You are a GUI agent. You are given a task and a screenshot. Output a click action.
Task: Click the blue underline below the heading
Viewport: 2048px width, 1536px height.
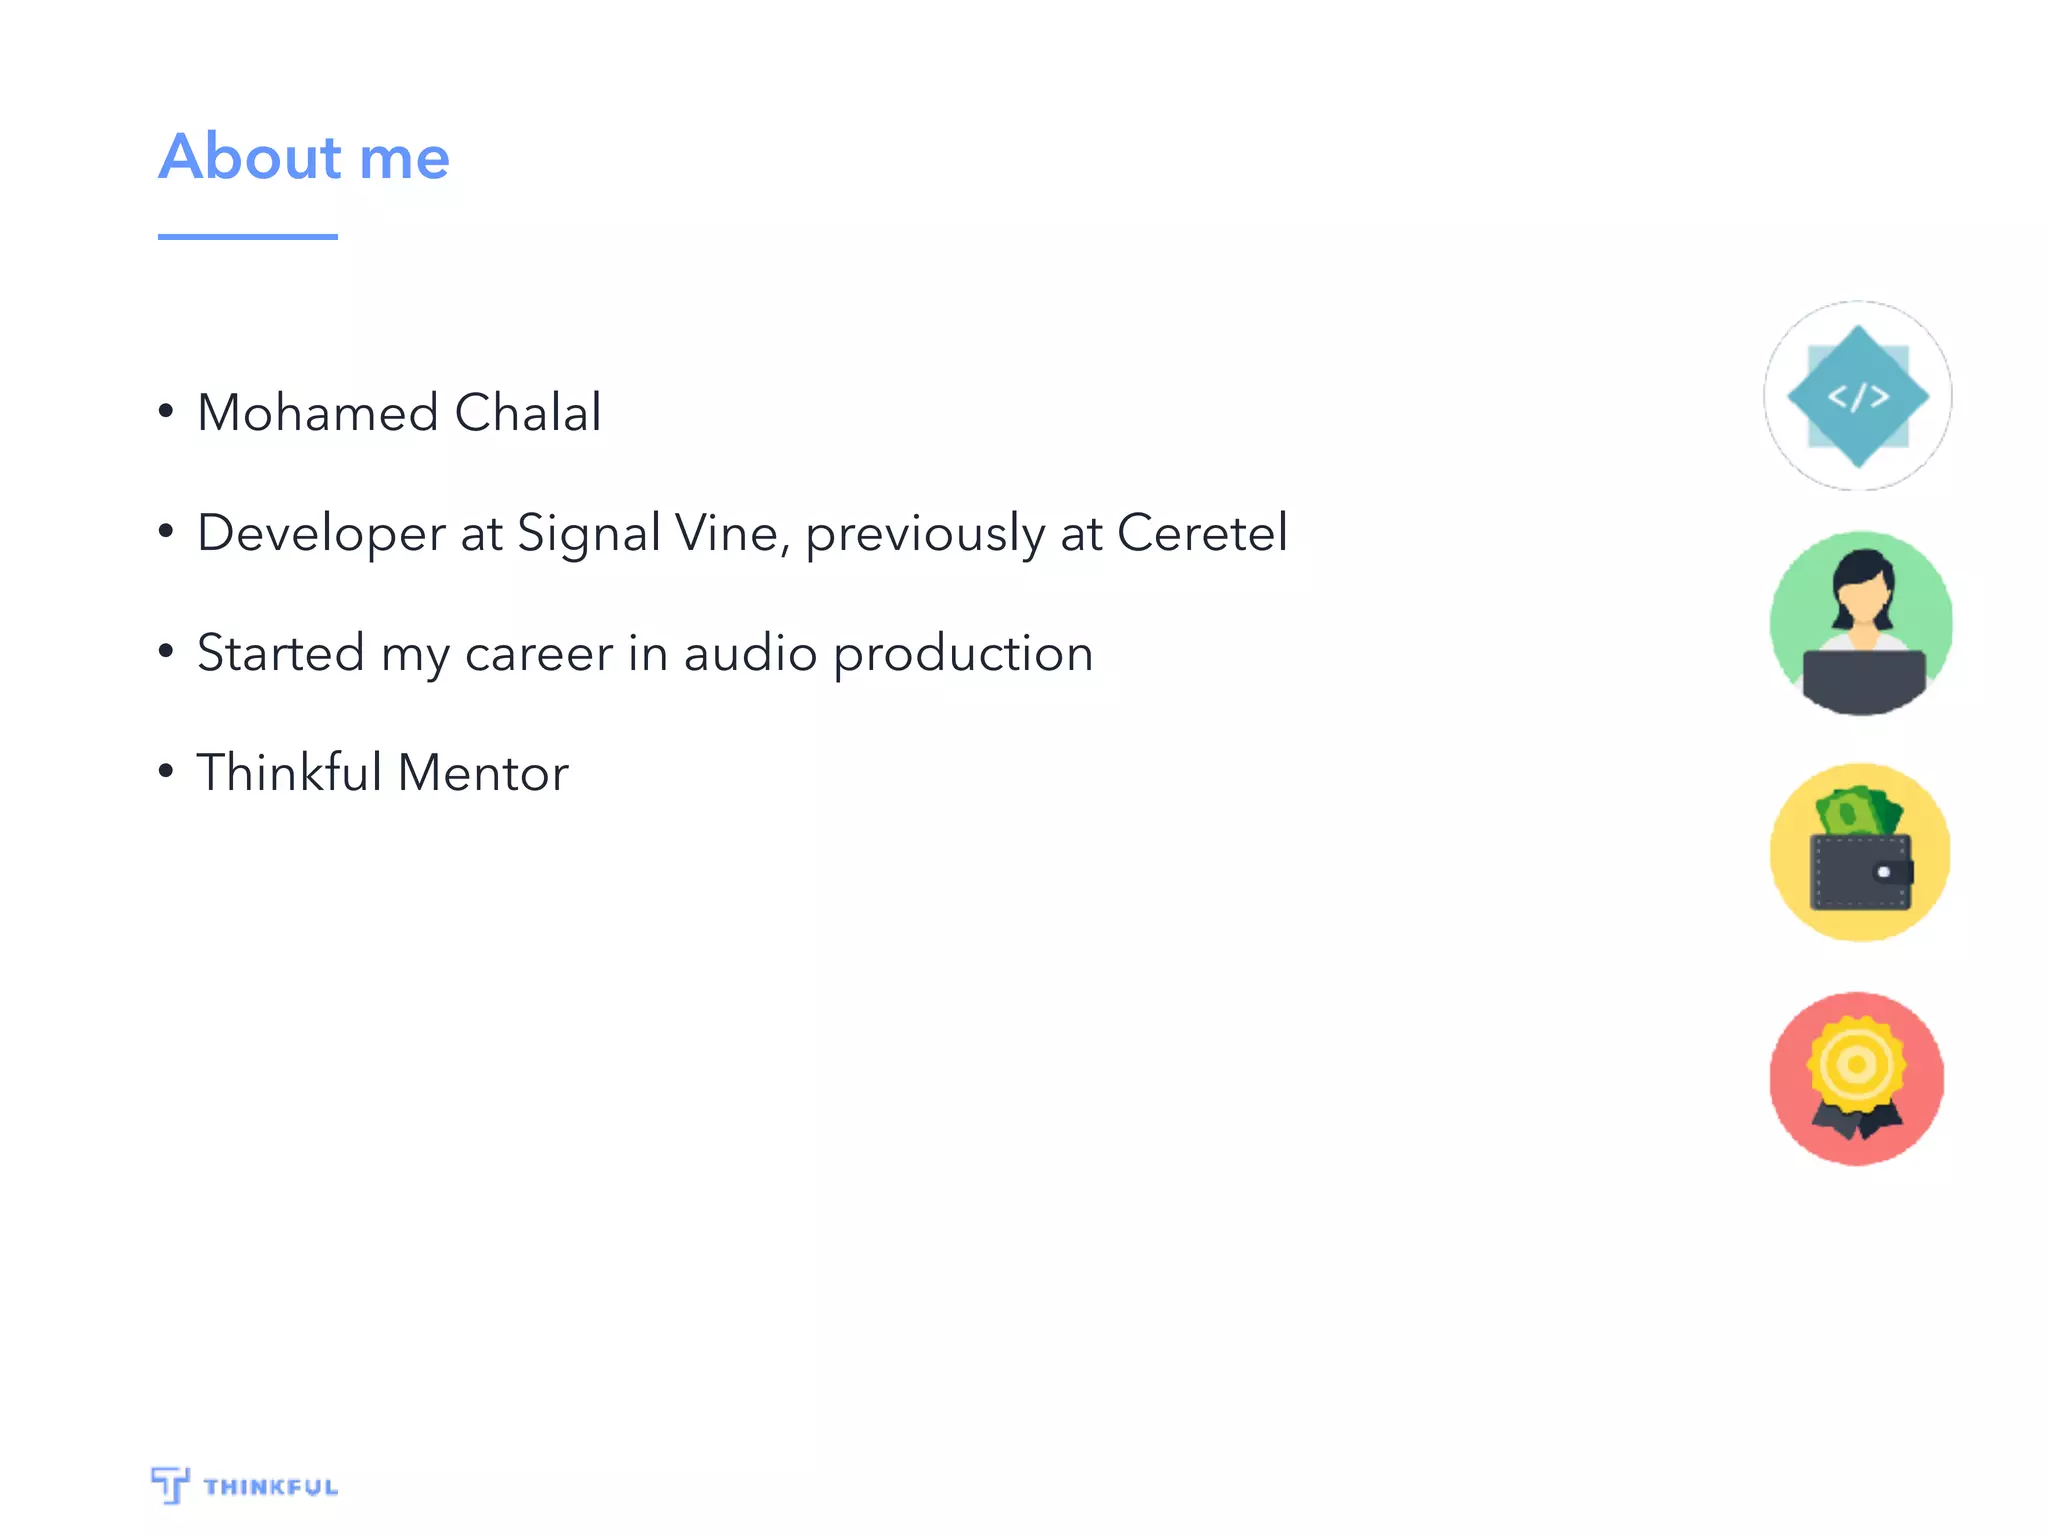click(x=247, y=237)
